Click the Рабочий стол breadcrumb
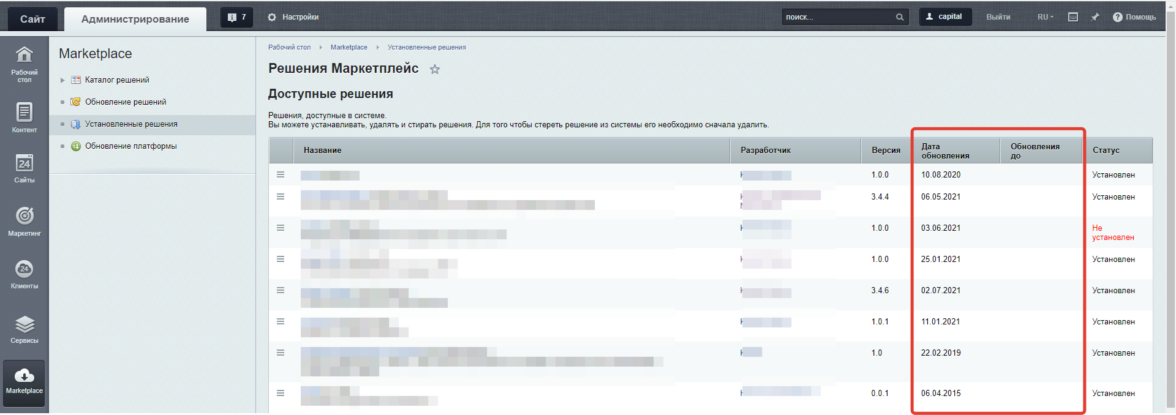The height and width of the screenshot is (415, 1176). tap(290, 47)
